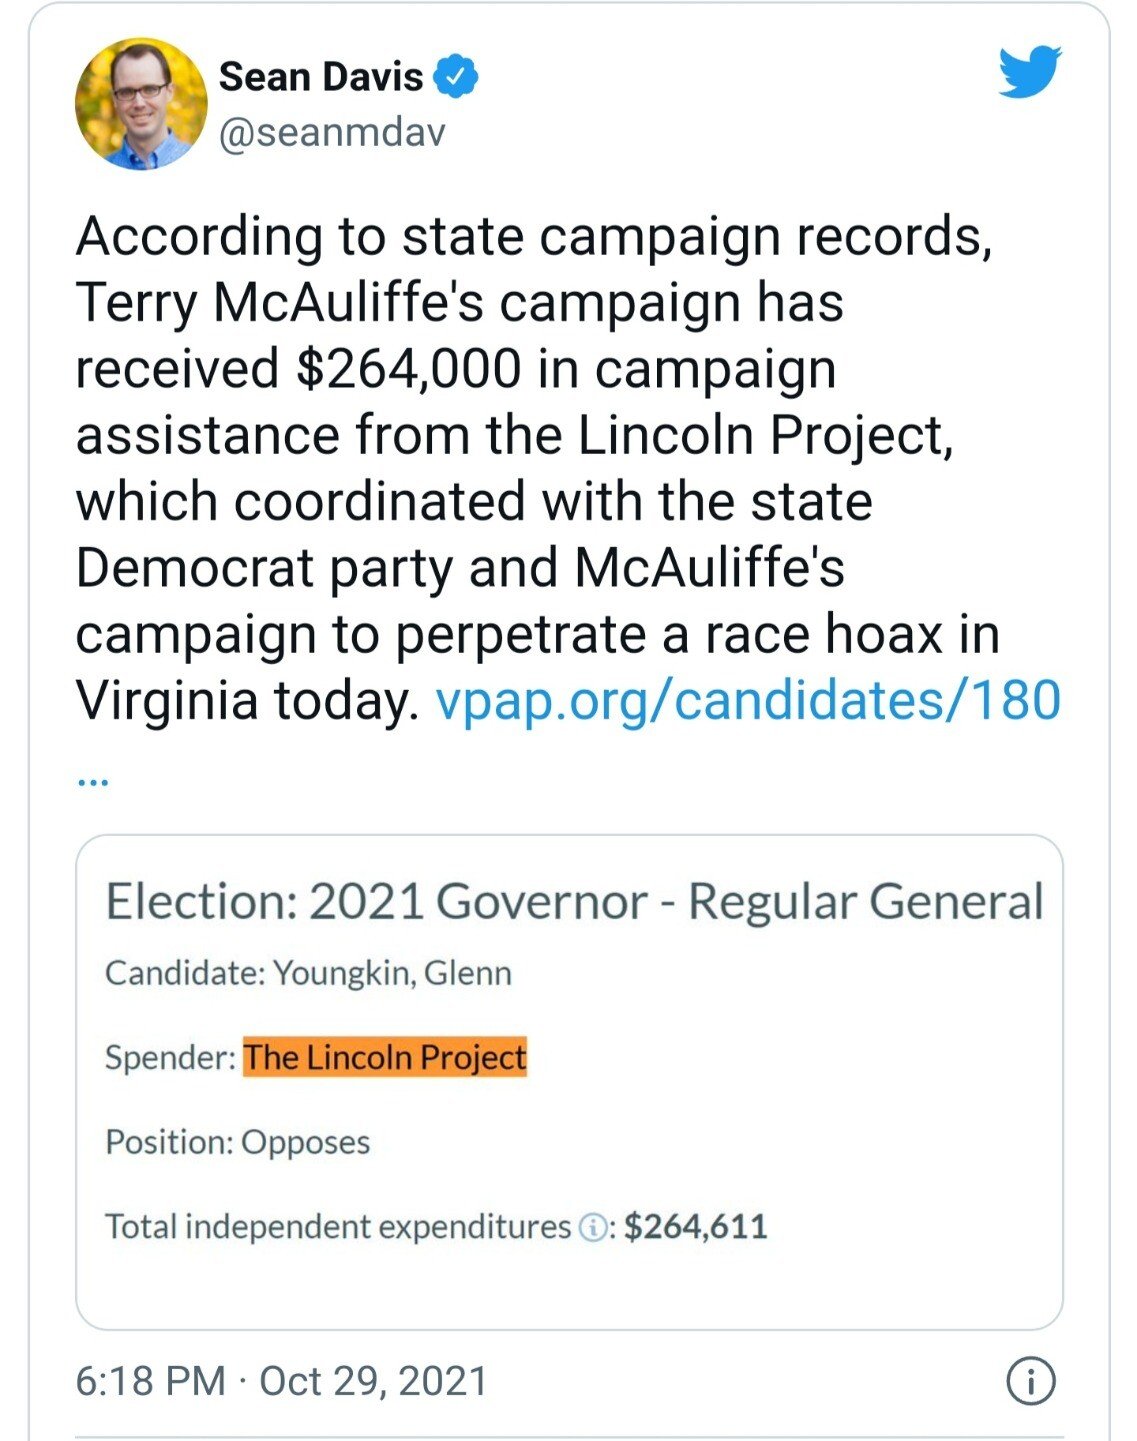Click the blue ellipsis below the link

(x=92, y=781)
